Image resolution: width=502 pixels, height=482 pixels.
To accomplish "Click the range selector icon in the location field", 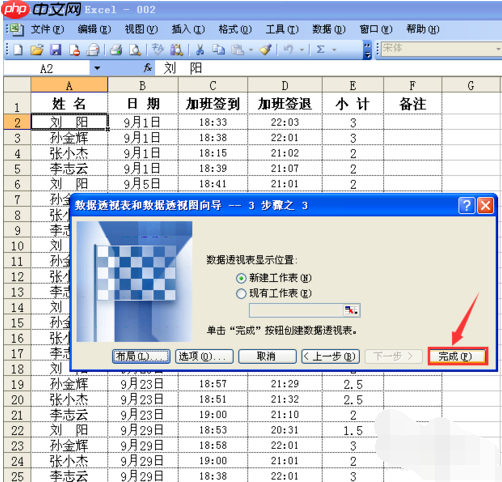I will tap(351, 311).
